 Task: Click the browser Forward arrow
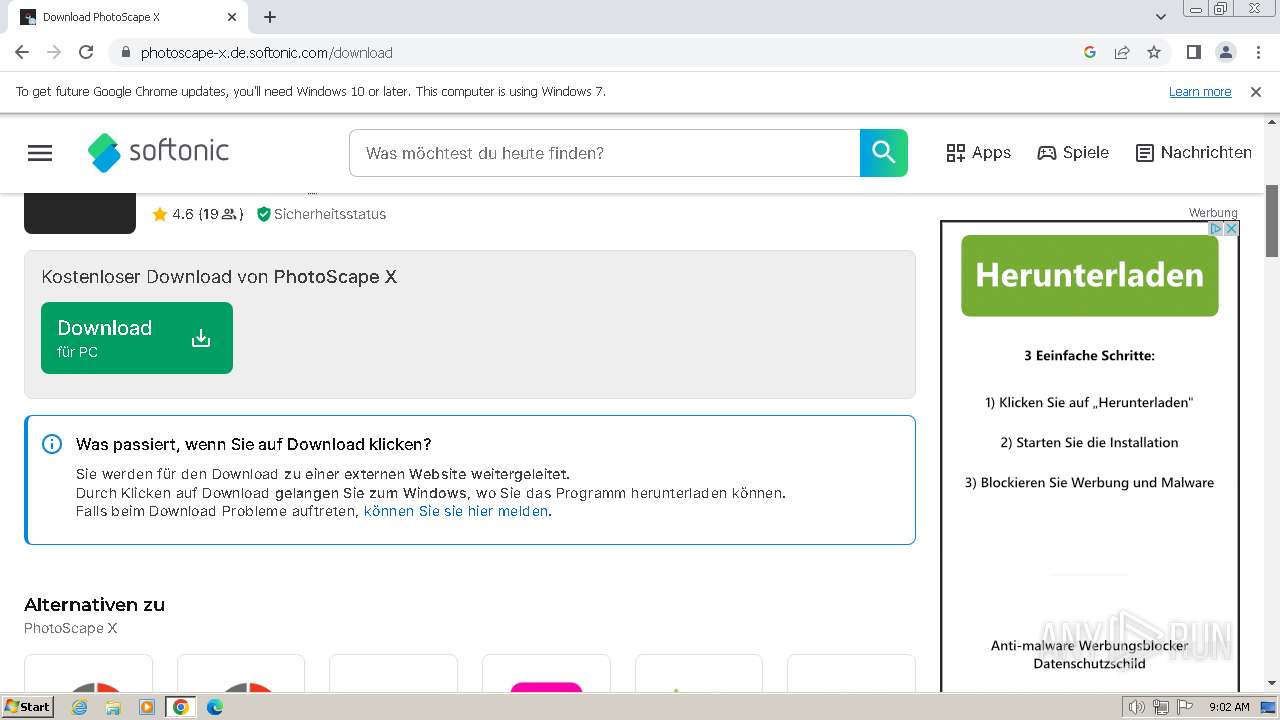[x=54, y=52]
